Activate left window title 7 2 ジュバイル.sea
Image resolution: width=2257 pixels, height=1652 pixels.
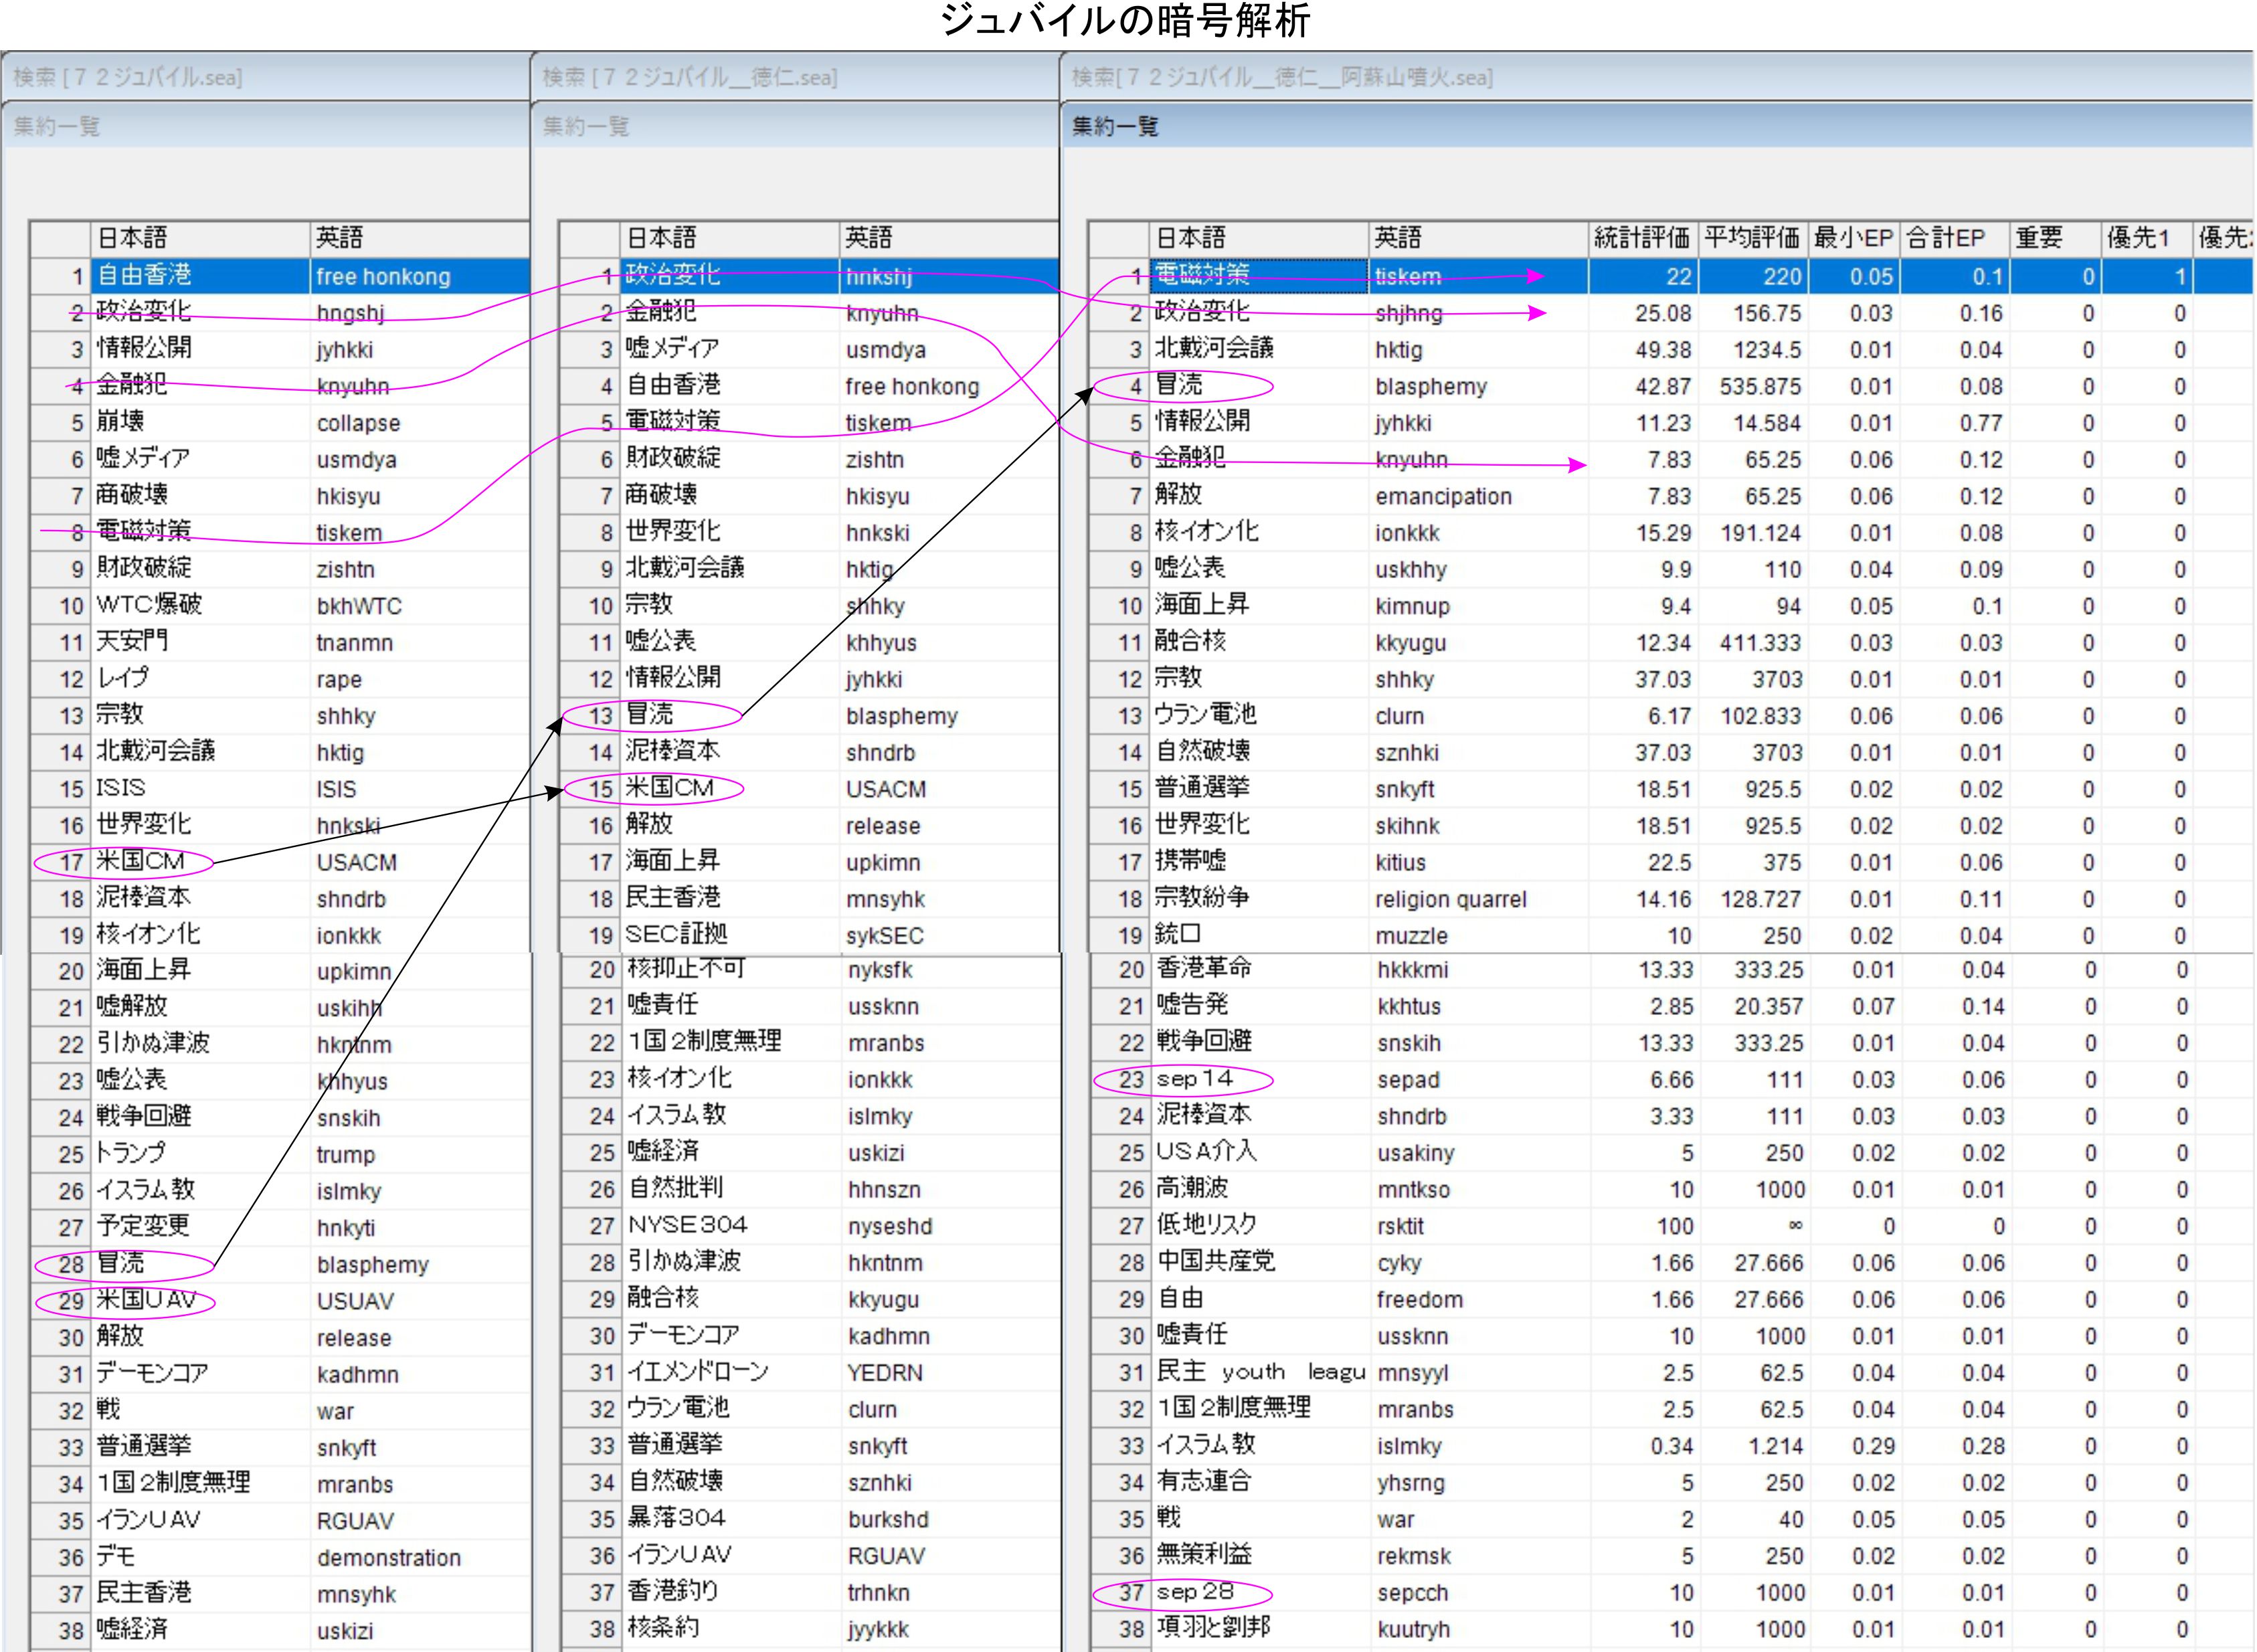click(x=128, y=77)
